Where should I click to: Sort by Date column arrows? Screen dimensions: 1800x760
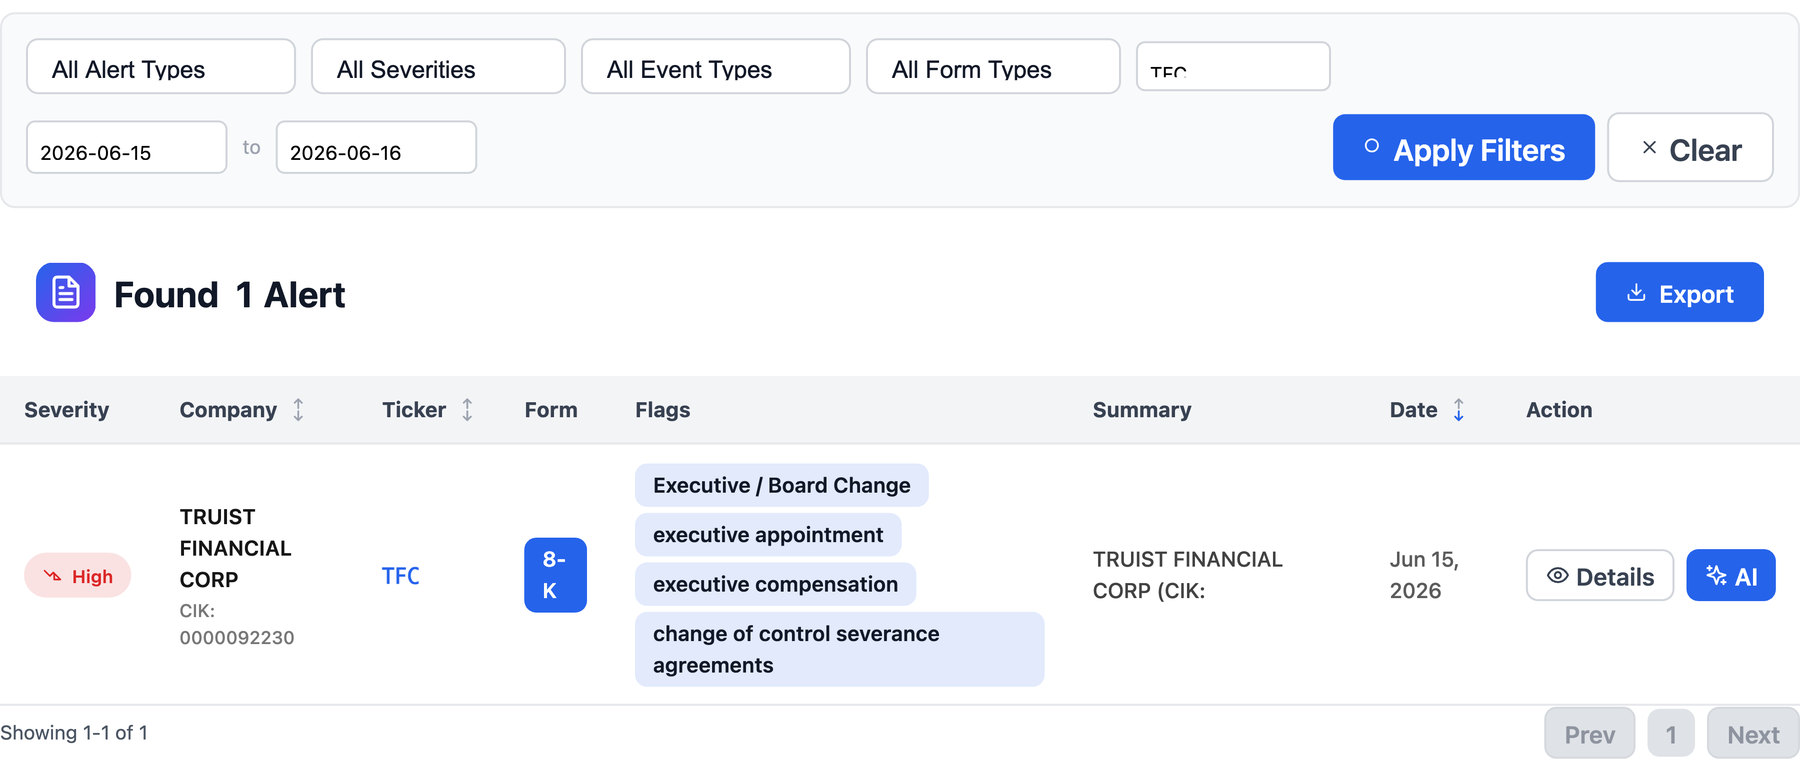point(1459,410)
